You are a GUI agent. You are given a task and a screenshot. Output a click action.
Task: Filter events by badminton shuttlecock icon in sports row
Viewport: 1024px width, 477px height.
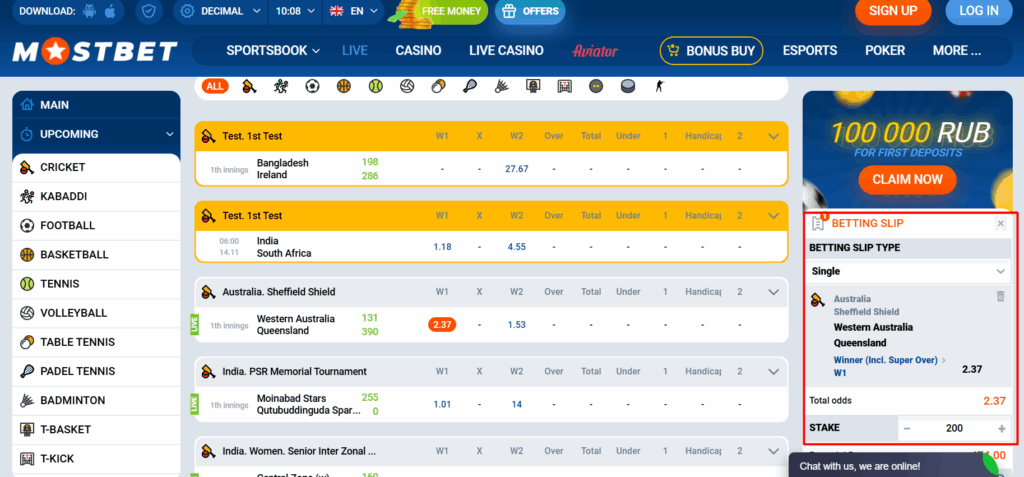pyautogui.click(x=502, y=86)
